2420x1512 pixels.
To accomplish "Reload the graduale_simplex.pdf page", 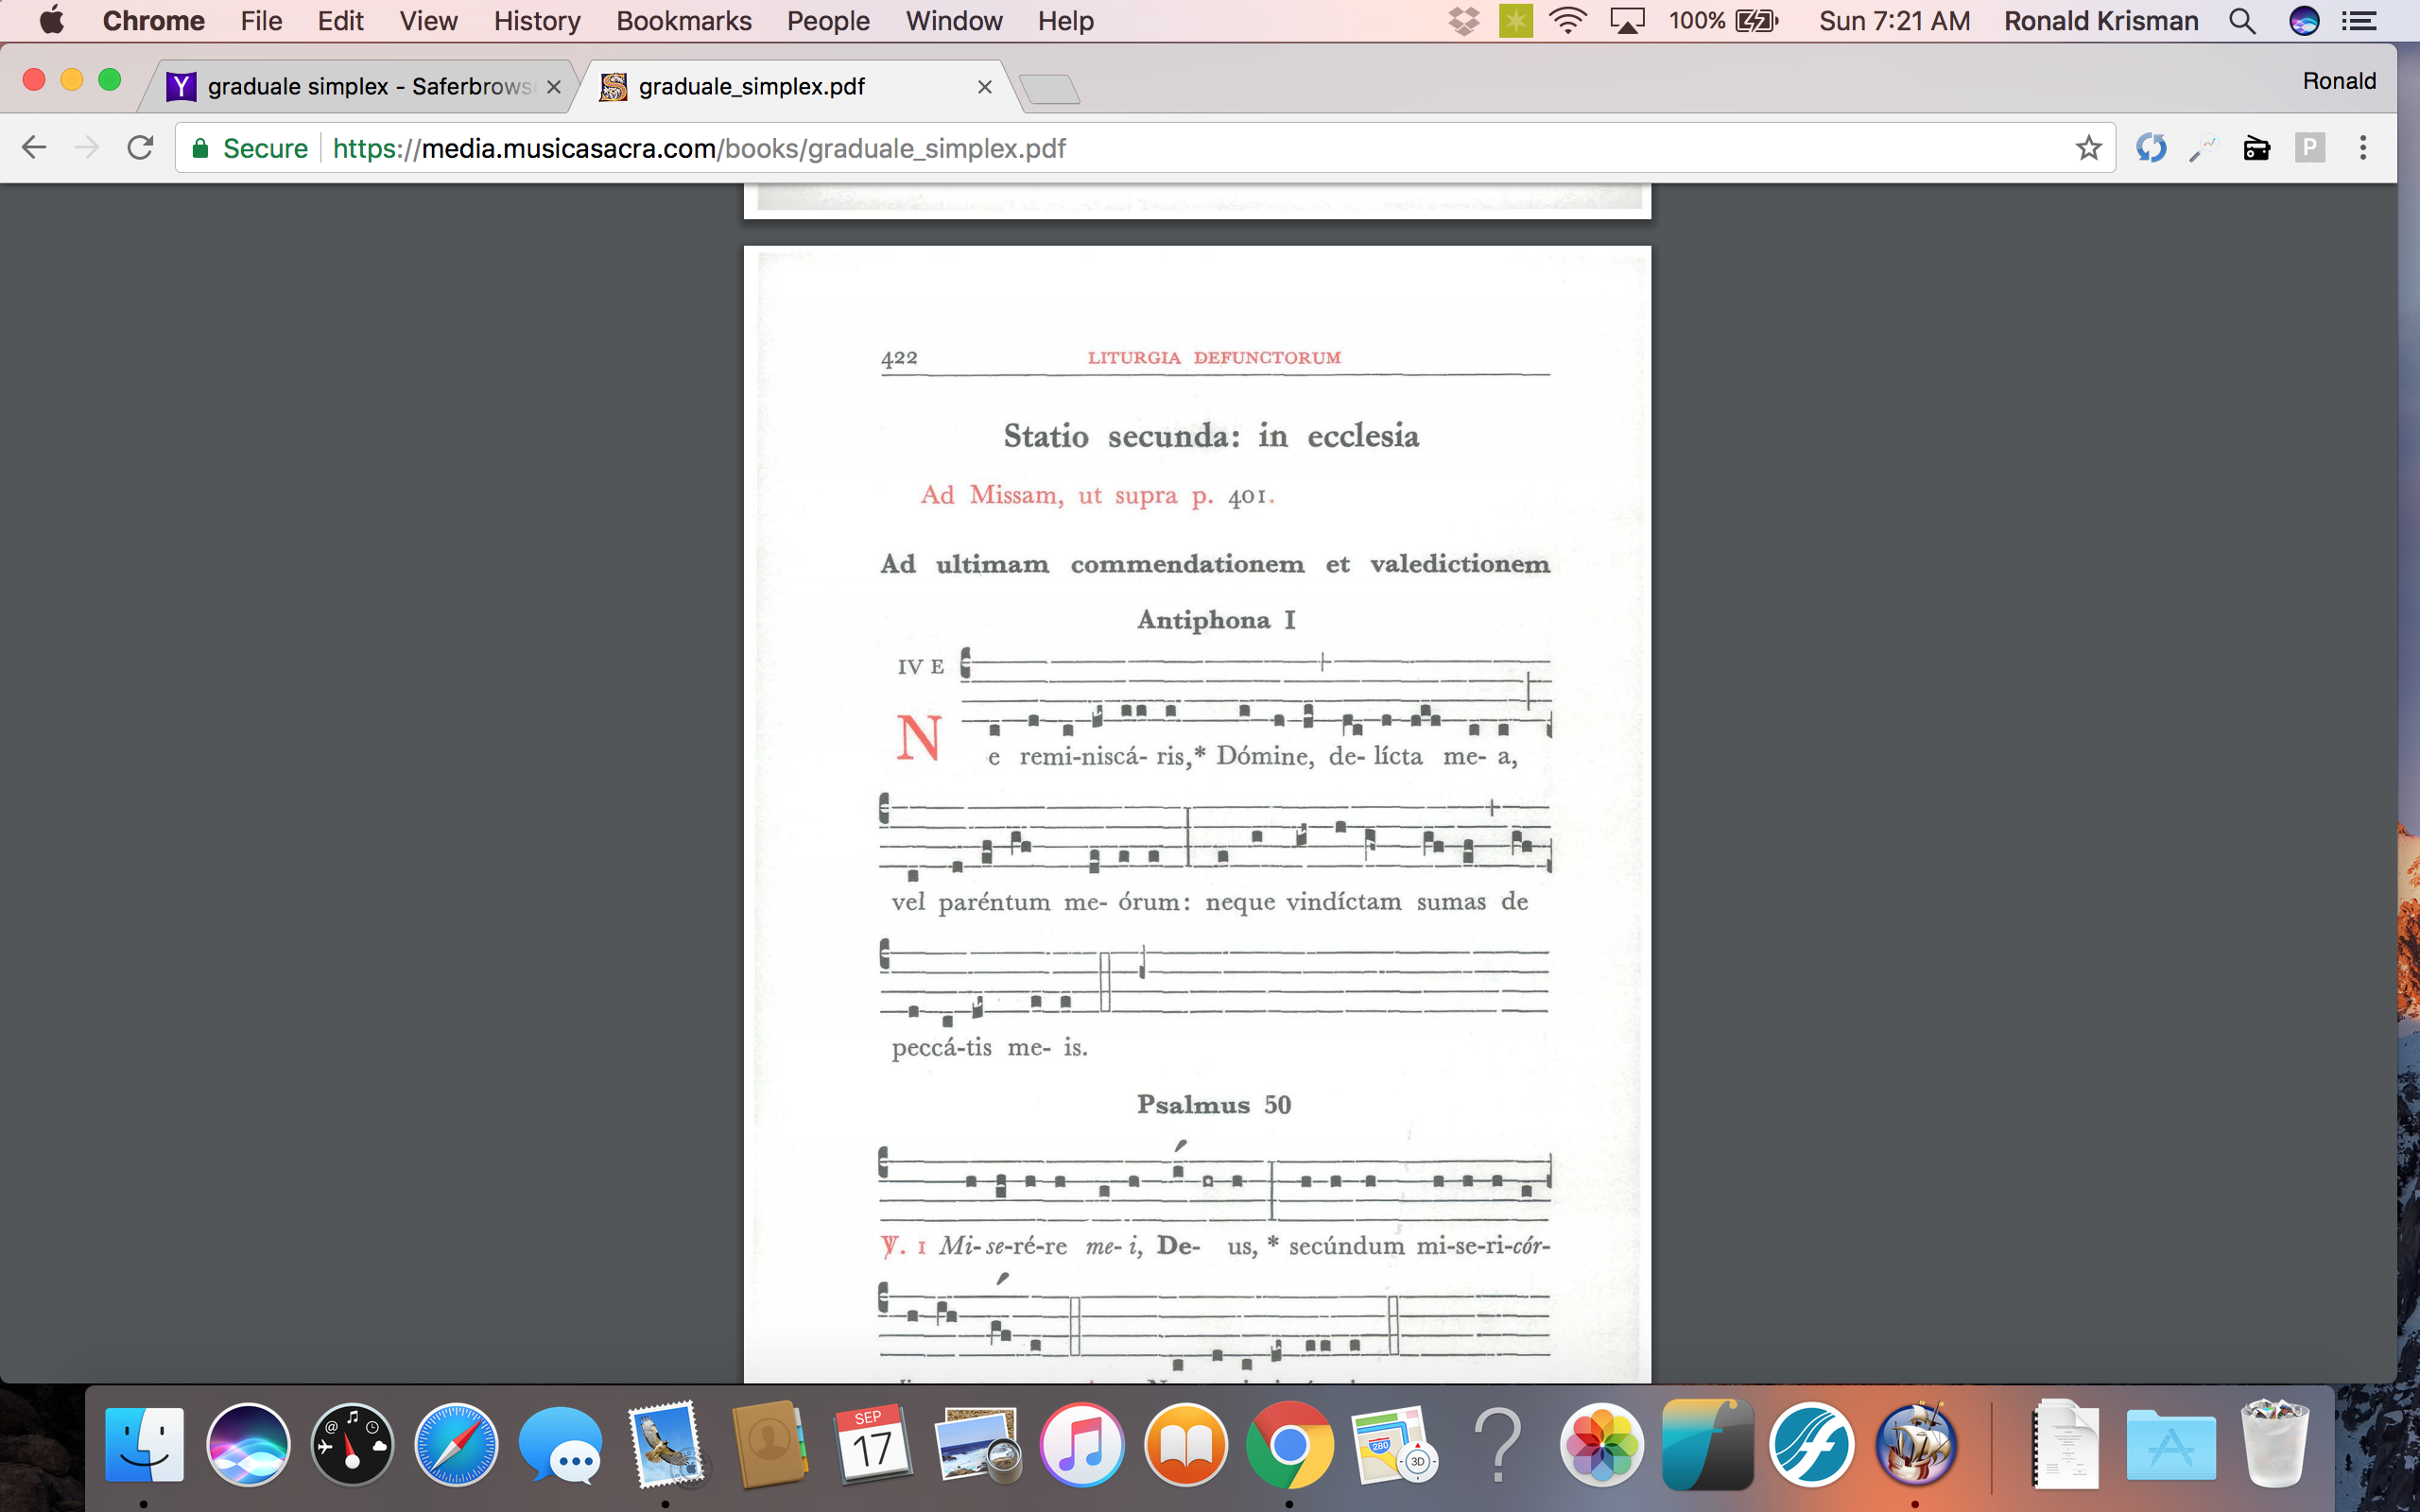I will (x=141, y=148).
